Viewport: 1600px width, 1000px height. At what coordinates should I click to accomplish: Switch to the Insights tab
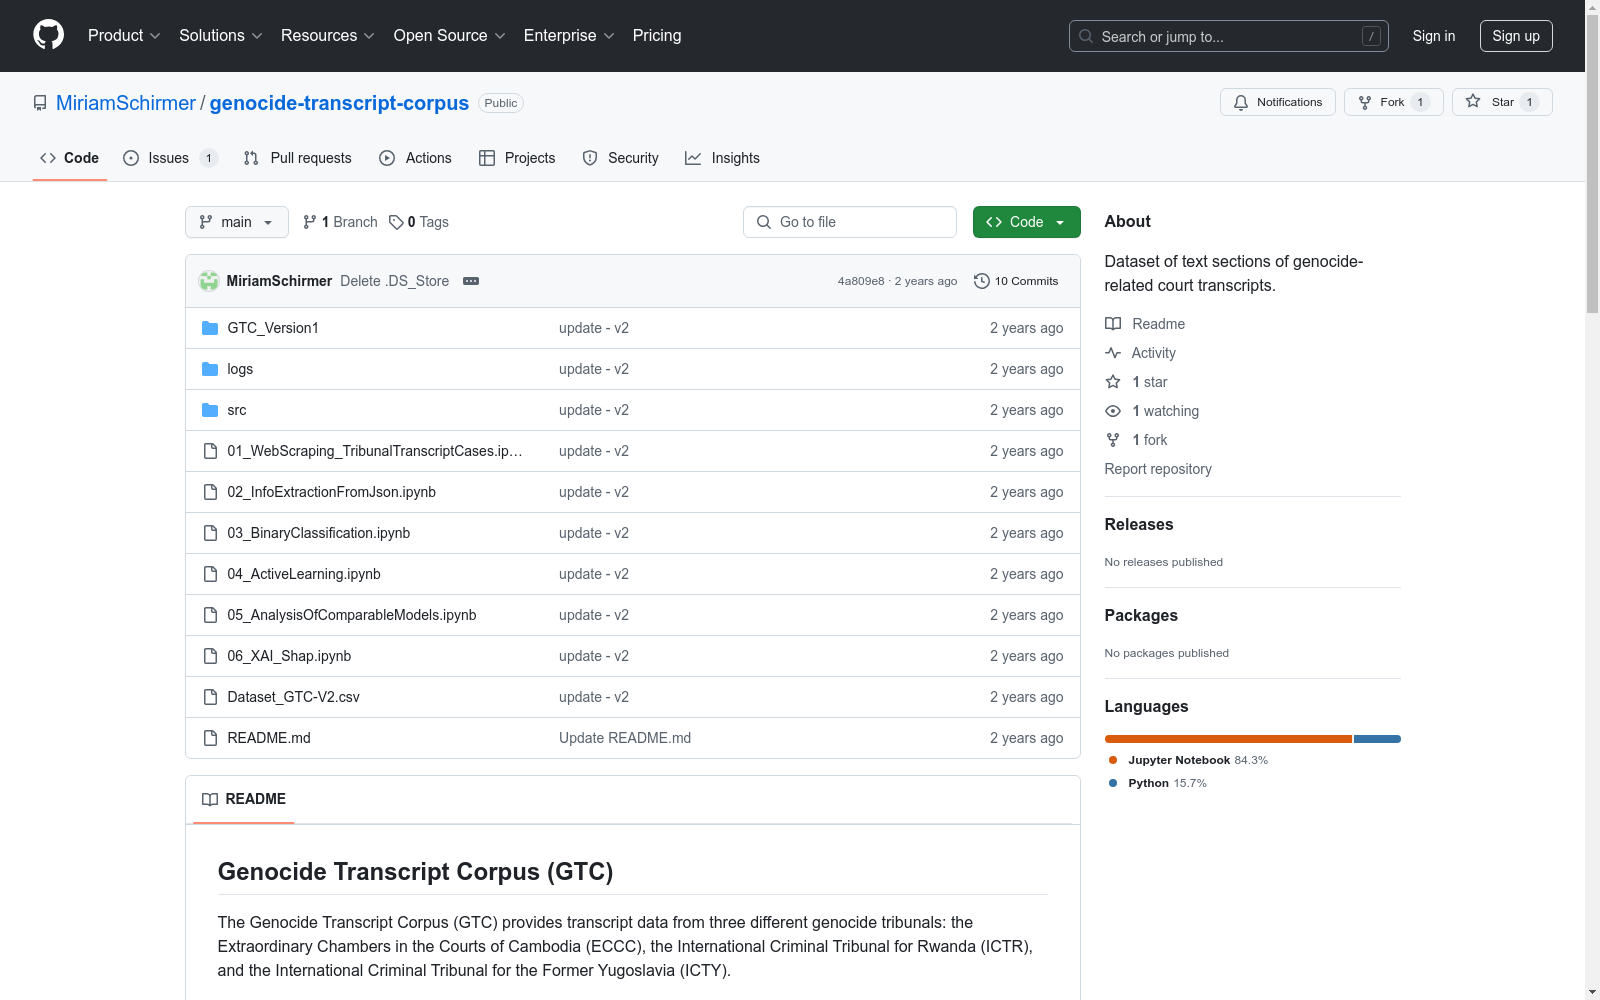click(722, 158)
